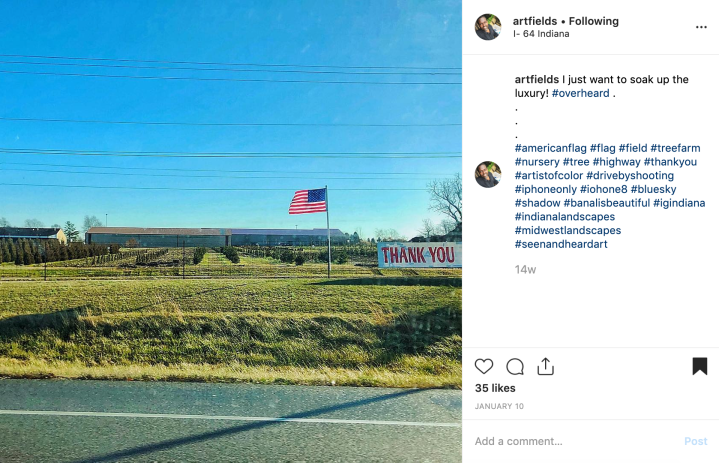This screenshot has height=463, width=719.
Task: Open the I- 64 Indiana location
Action: click(x=541, y=34)
